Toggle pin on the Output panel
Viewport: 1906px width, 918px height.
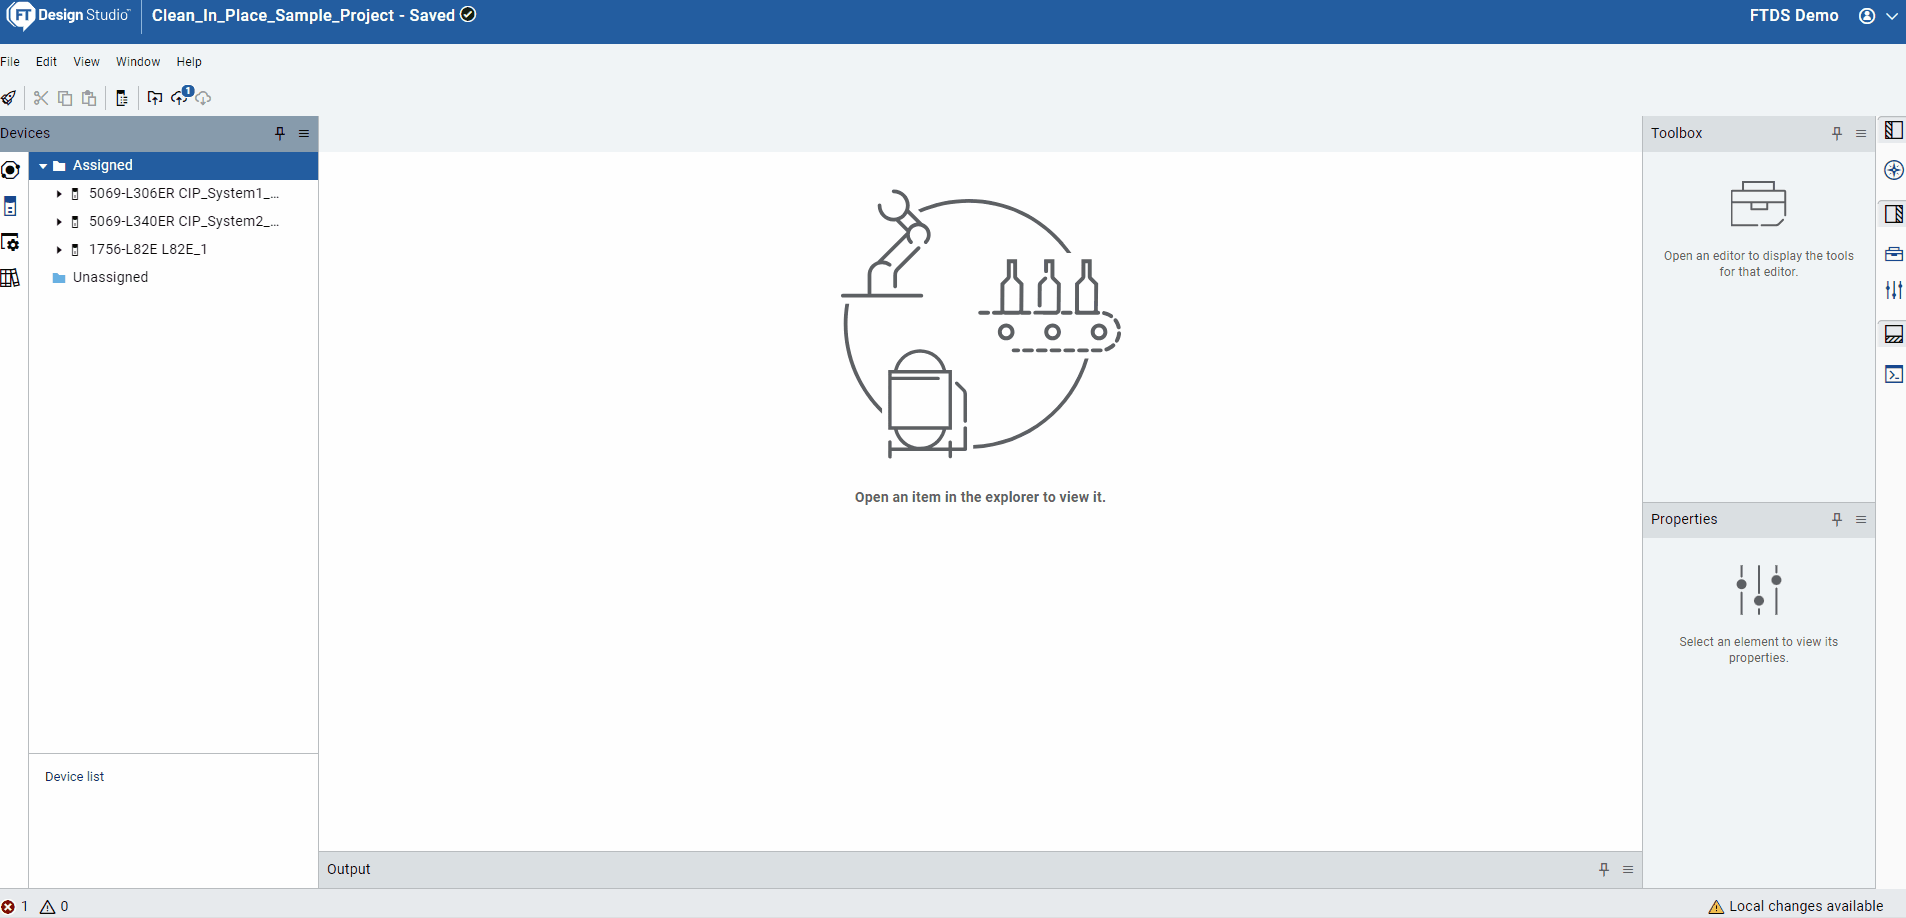coord(1604,869)
